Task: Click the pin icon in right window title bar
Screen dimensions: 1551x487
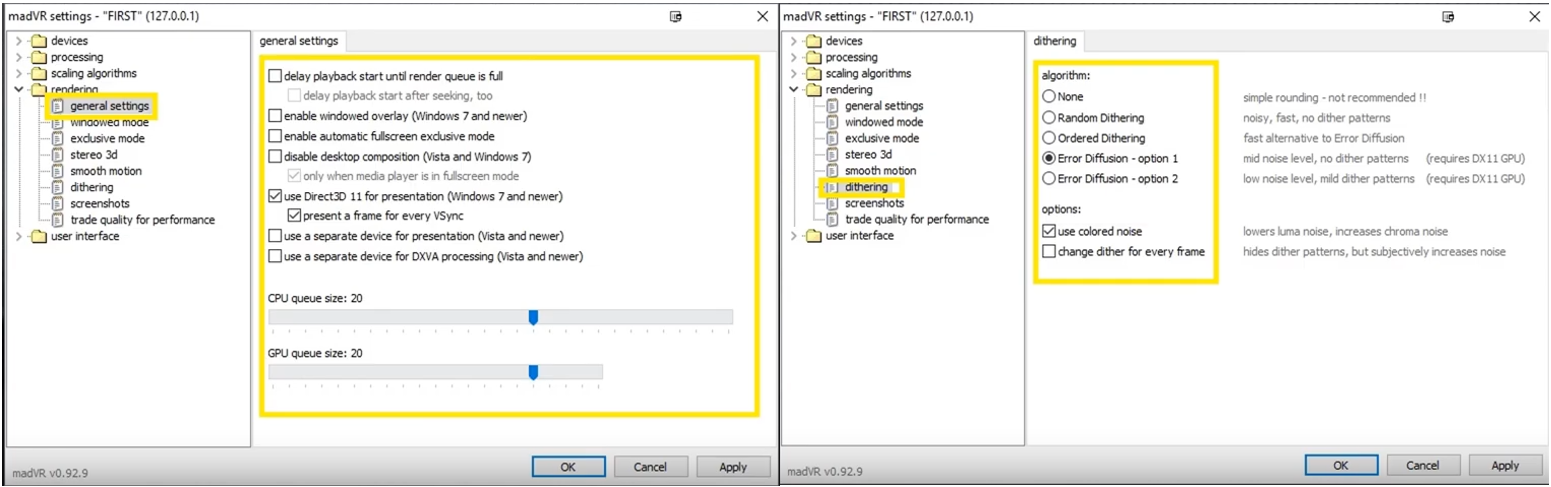Action: (1448, 17)
